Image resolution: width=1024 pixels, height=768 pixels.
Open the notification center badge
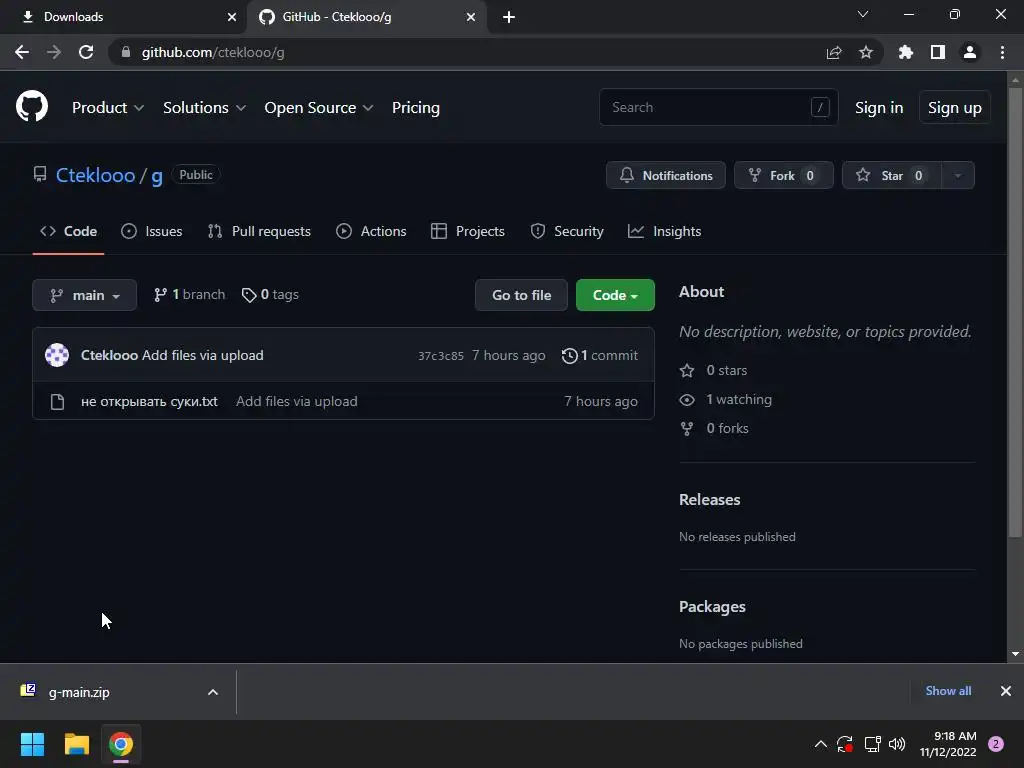pyautogui.click(x=996, y=744)
